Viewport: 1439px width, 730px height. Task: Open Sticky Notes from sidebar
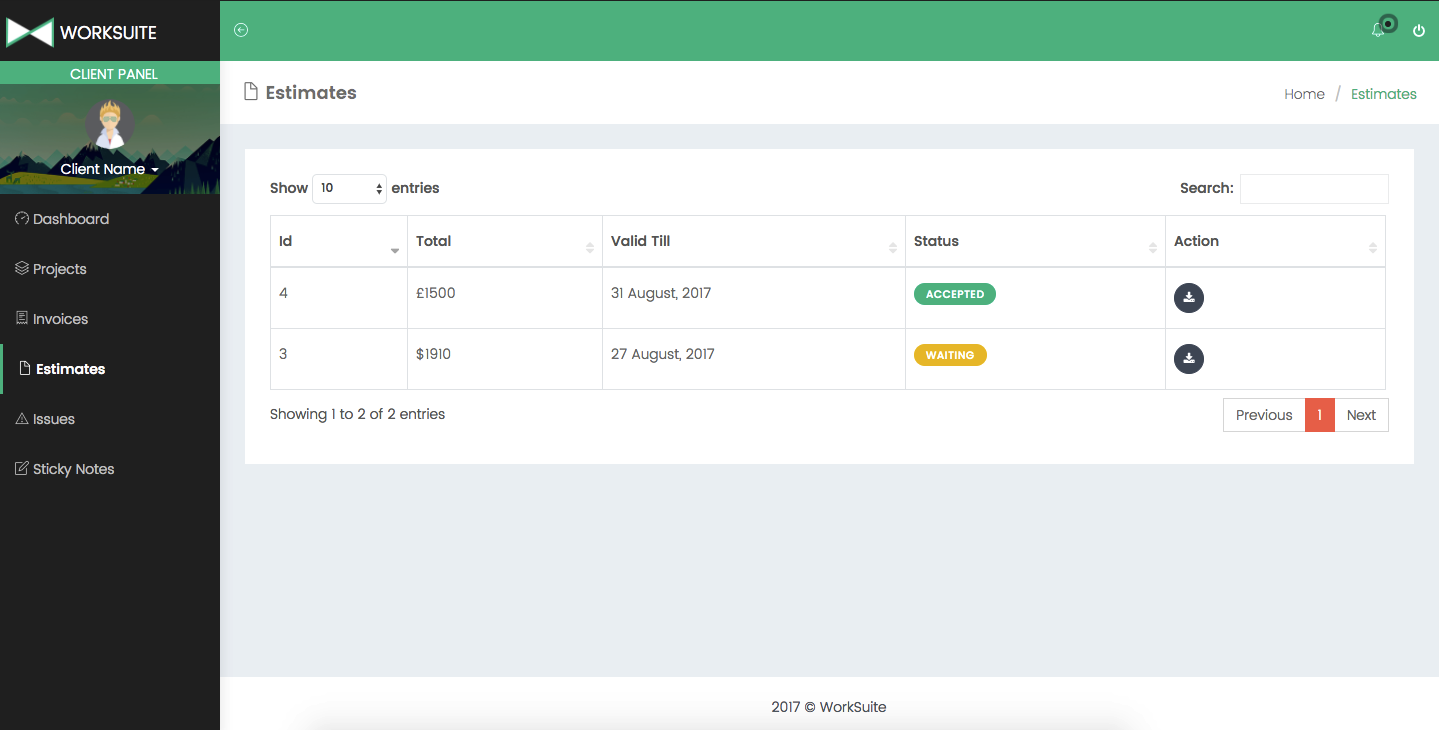[x=73, y=469]
